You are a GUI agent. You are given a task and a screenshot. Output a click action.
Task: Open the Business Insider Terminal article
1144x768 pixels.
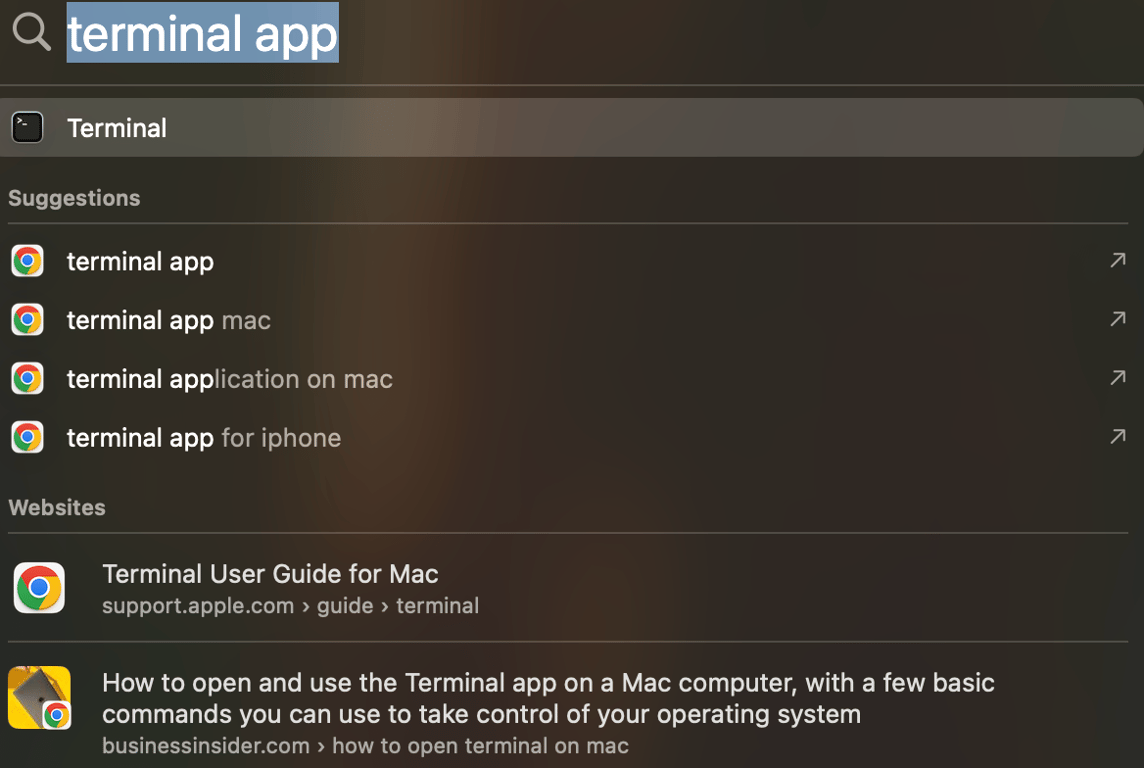[548, 697]
